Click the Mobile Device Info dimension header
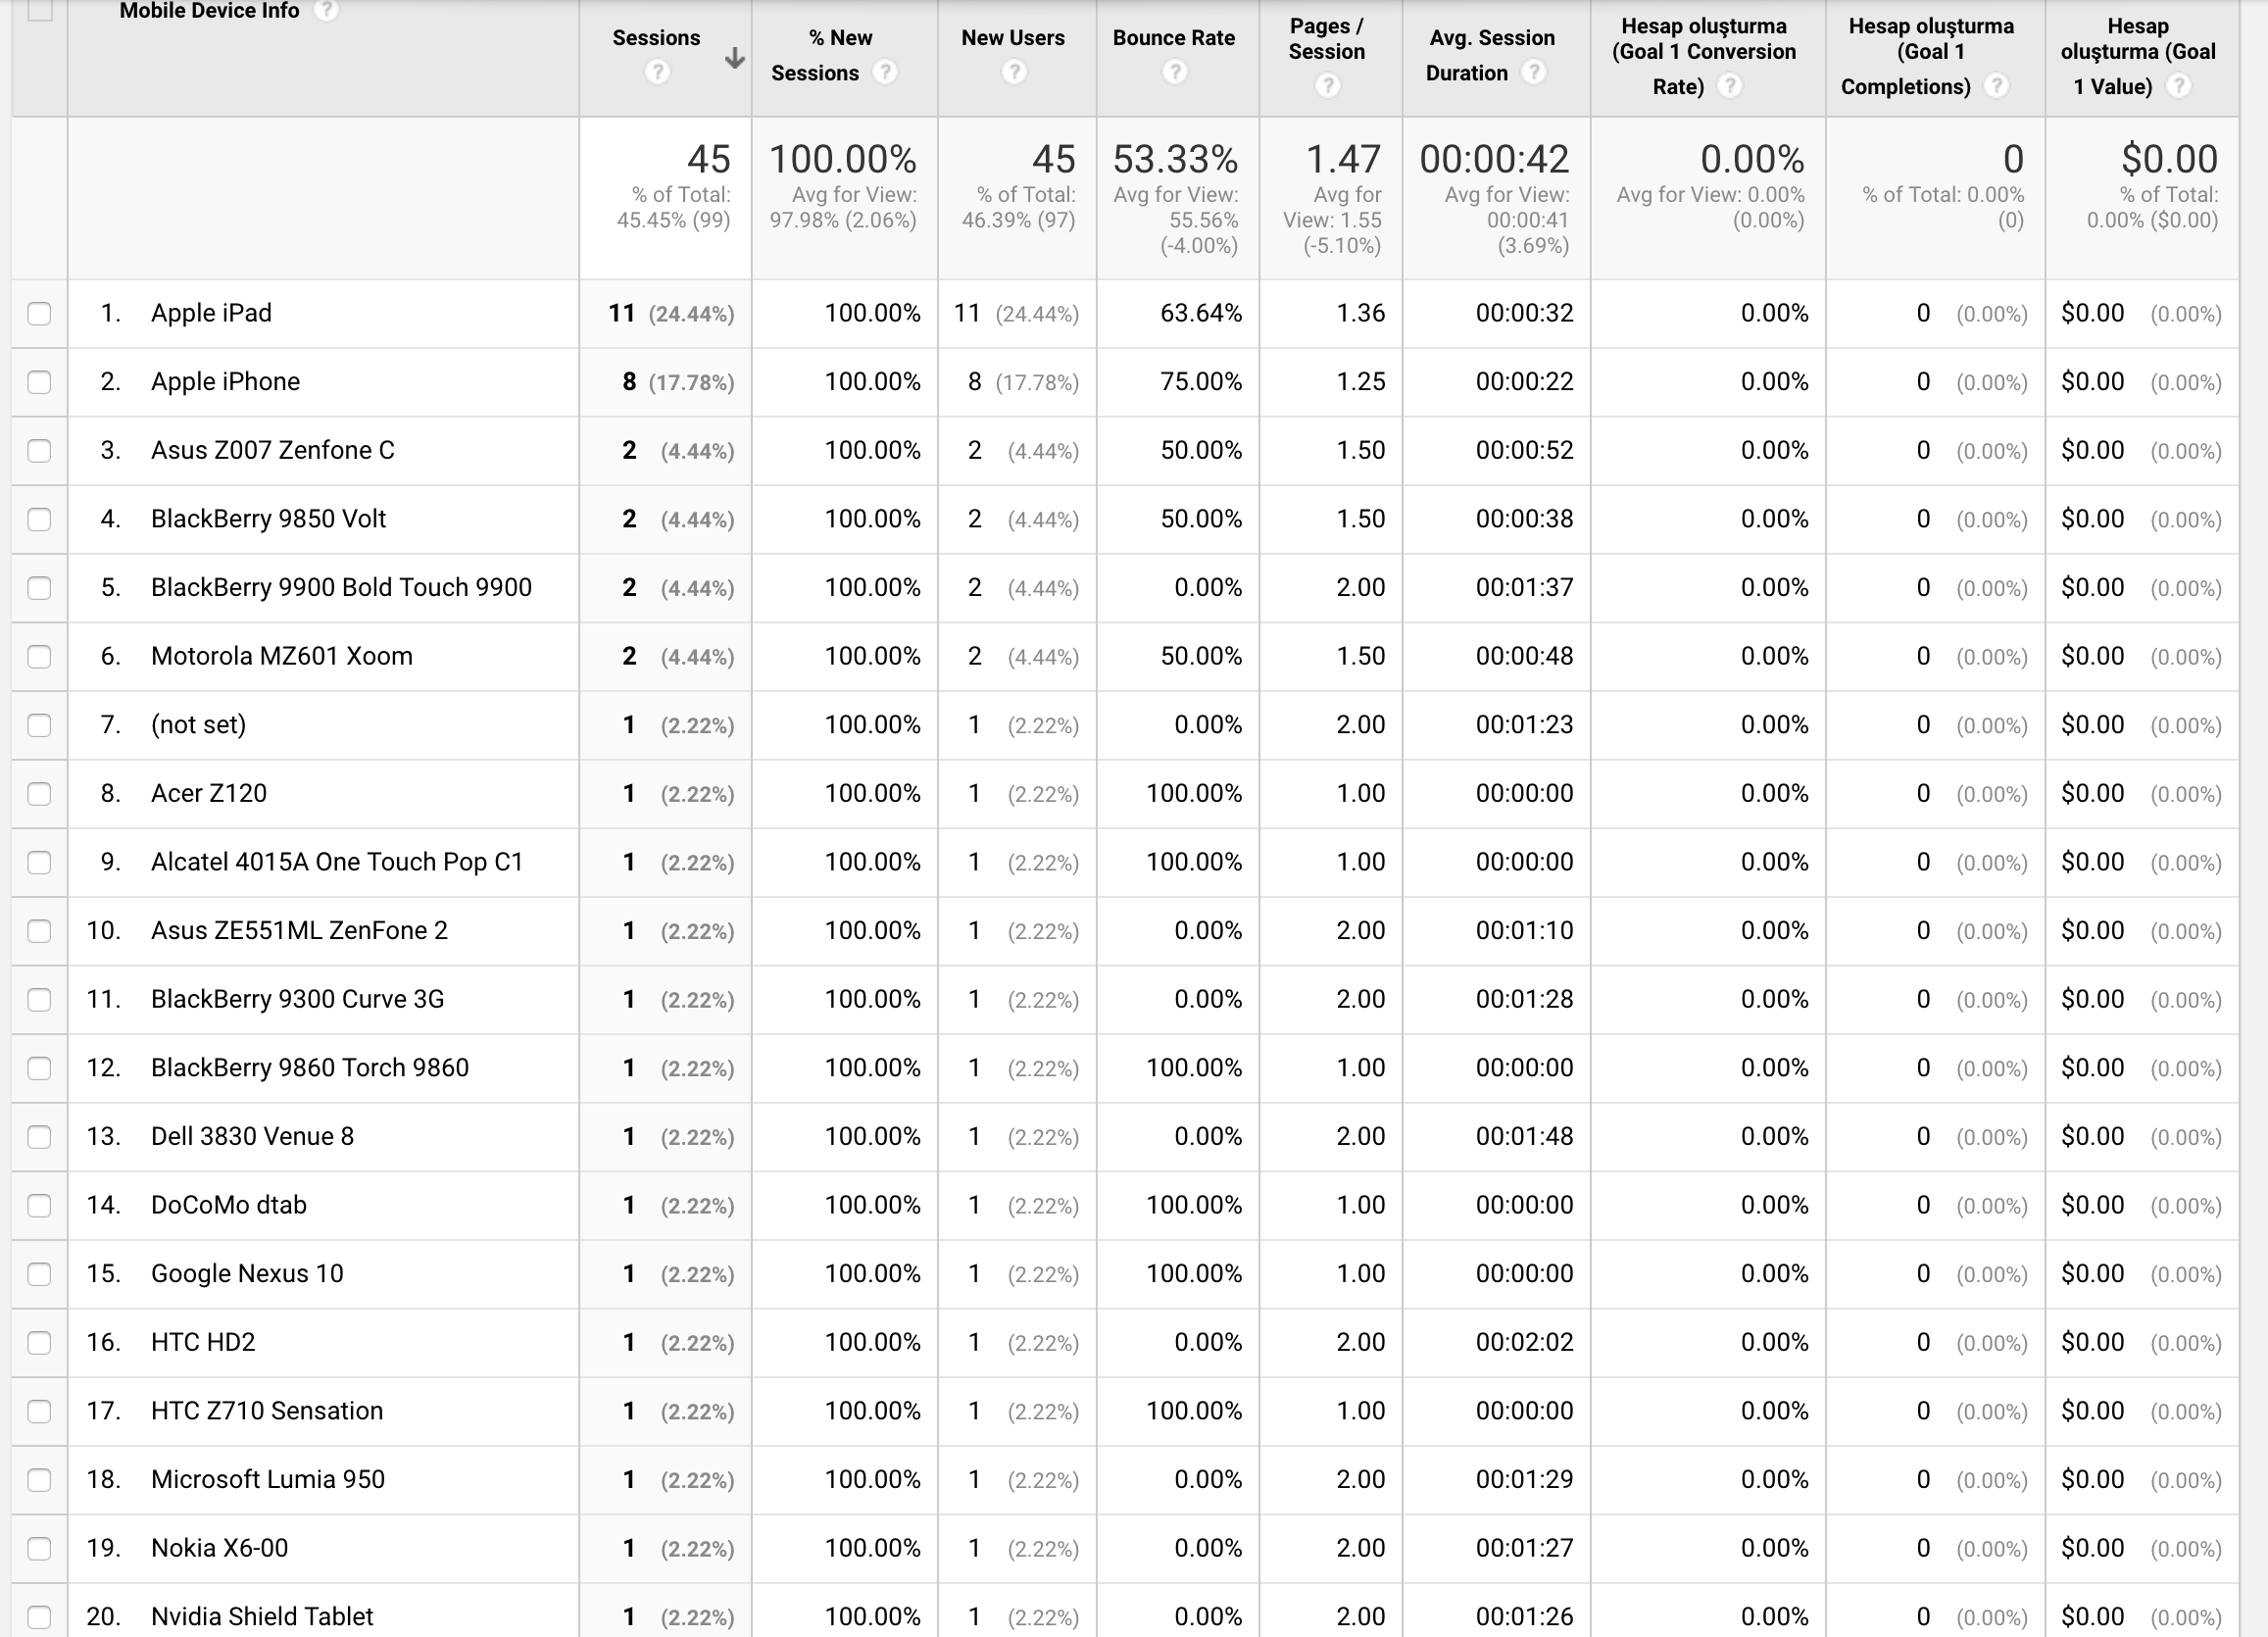Image resolution: width=2268 pixels, height=1637 pixels. pyautogui.click(x=209, y=11)
